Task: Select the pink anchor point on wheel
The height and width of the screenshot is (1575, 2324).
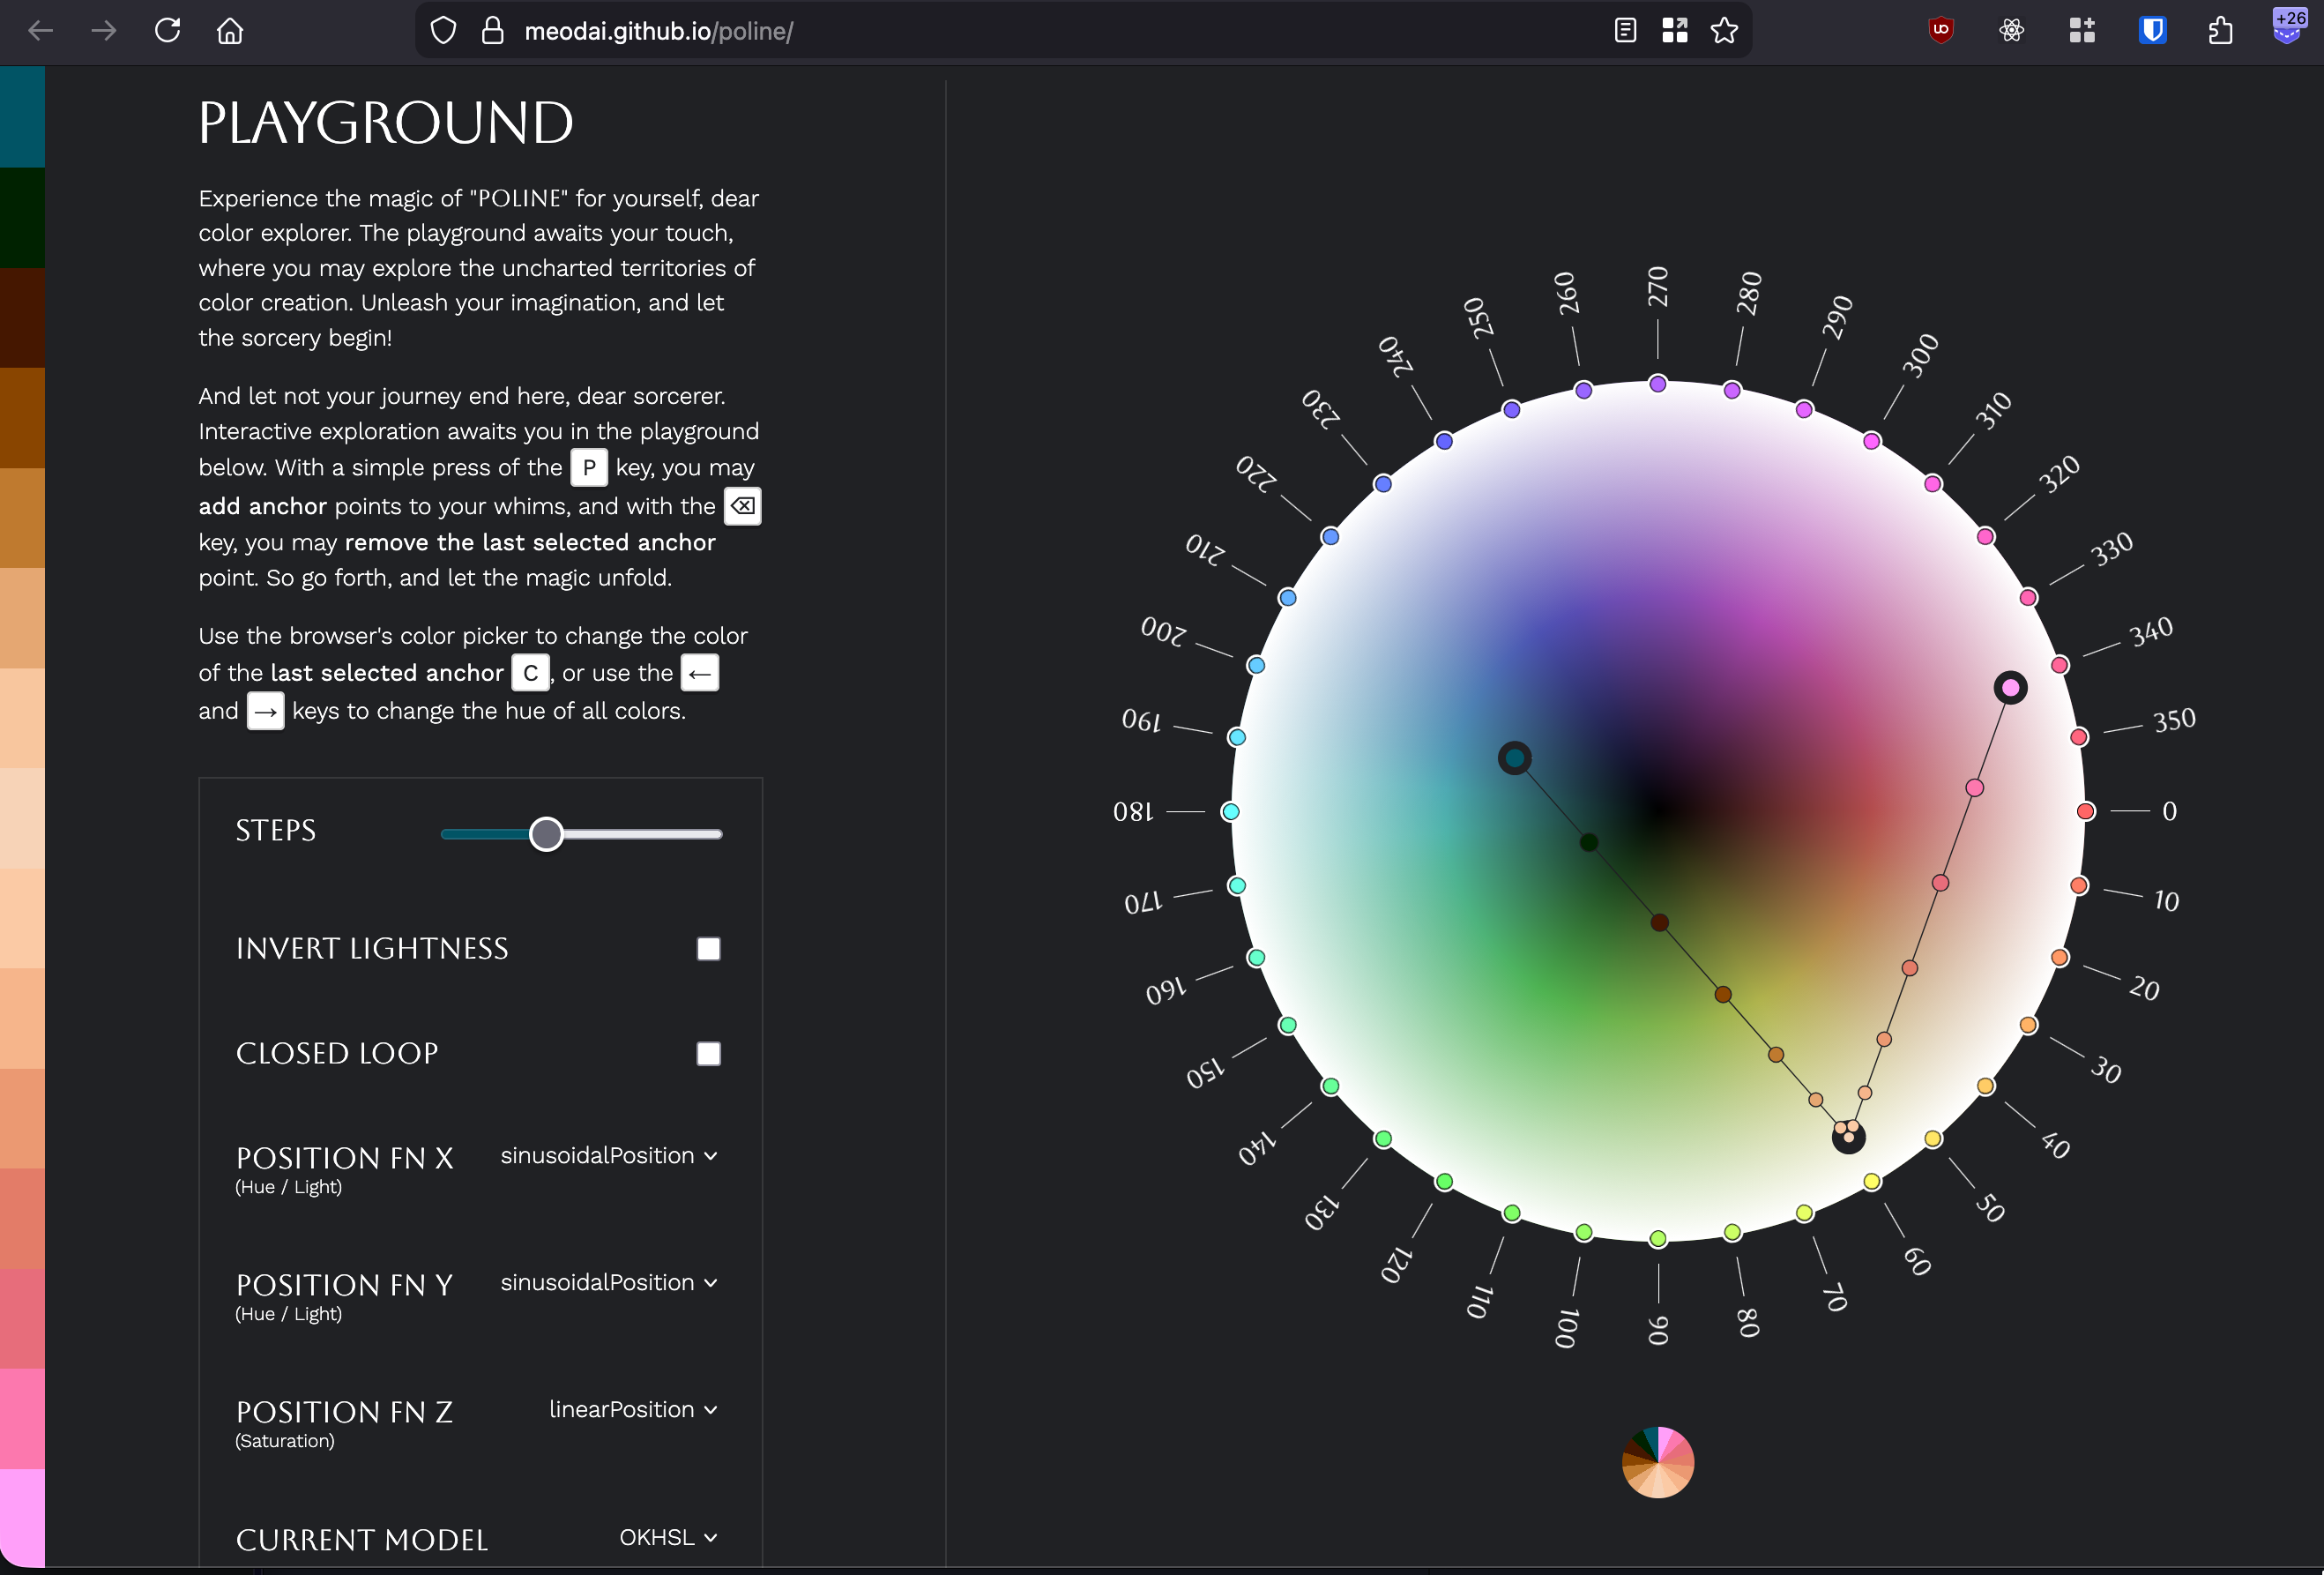Action: [2010, 688]
